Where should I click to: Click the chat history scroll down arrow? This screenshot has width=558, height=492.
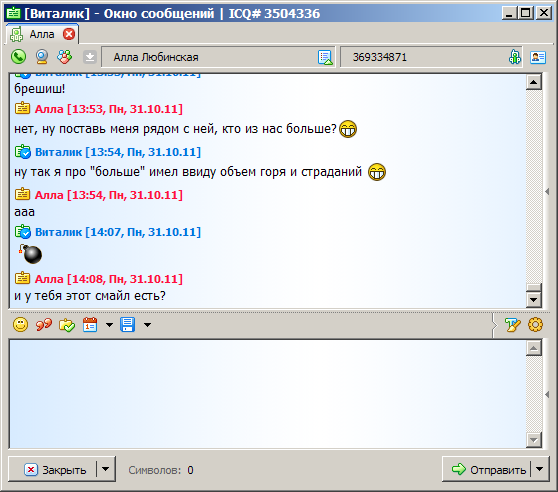click(x=533, y=300)
